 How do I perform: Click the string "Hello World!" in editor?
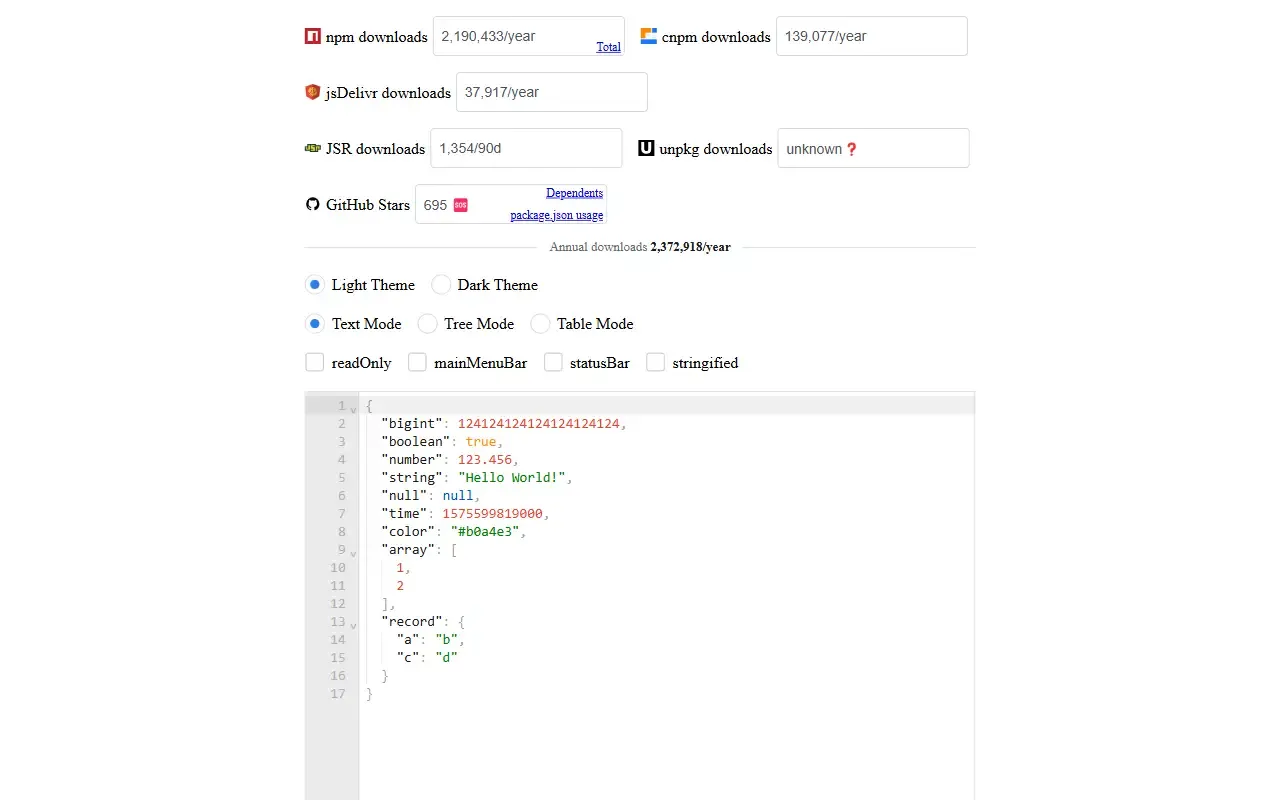pos(512,478)
